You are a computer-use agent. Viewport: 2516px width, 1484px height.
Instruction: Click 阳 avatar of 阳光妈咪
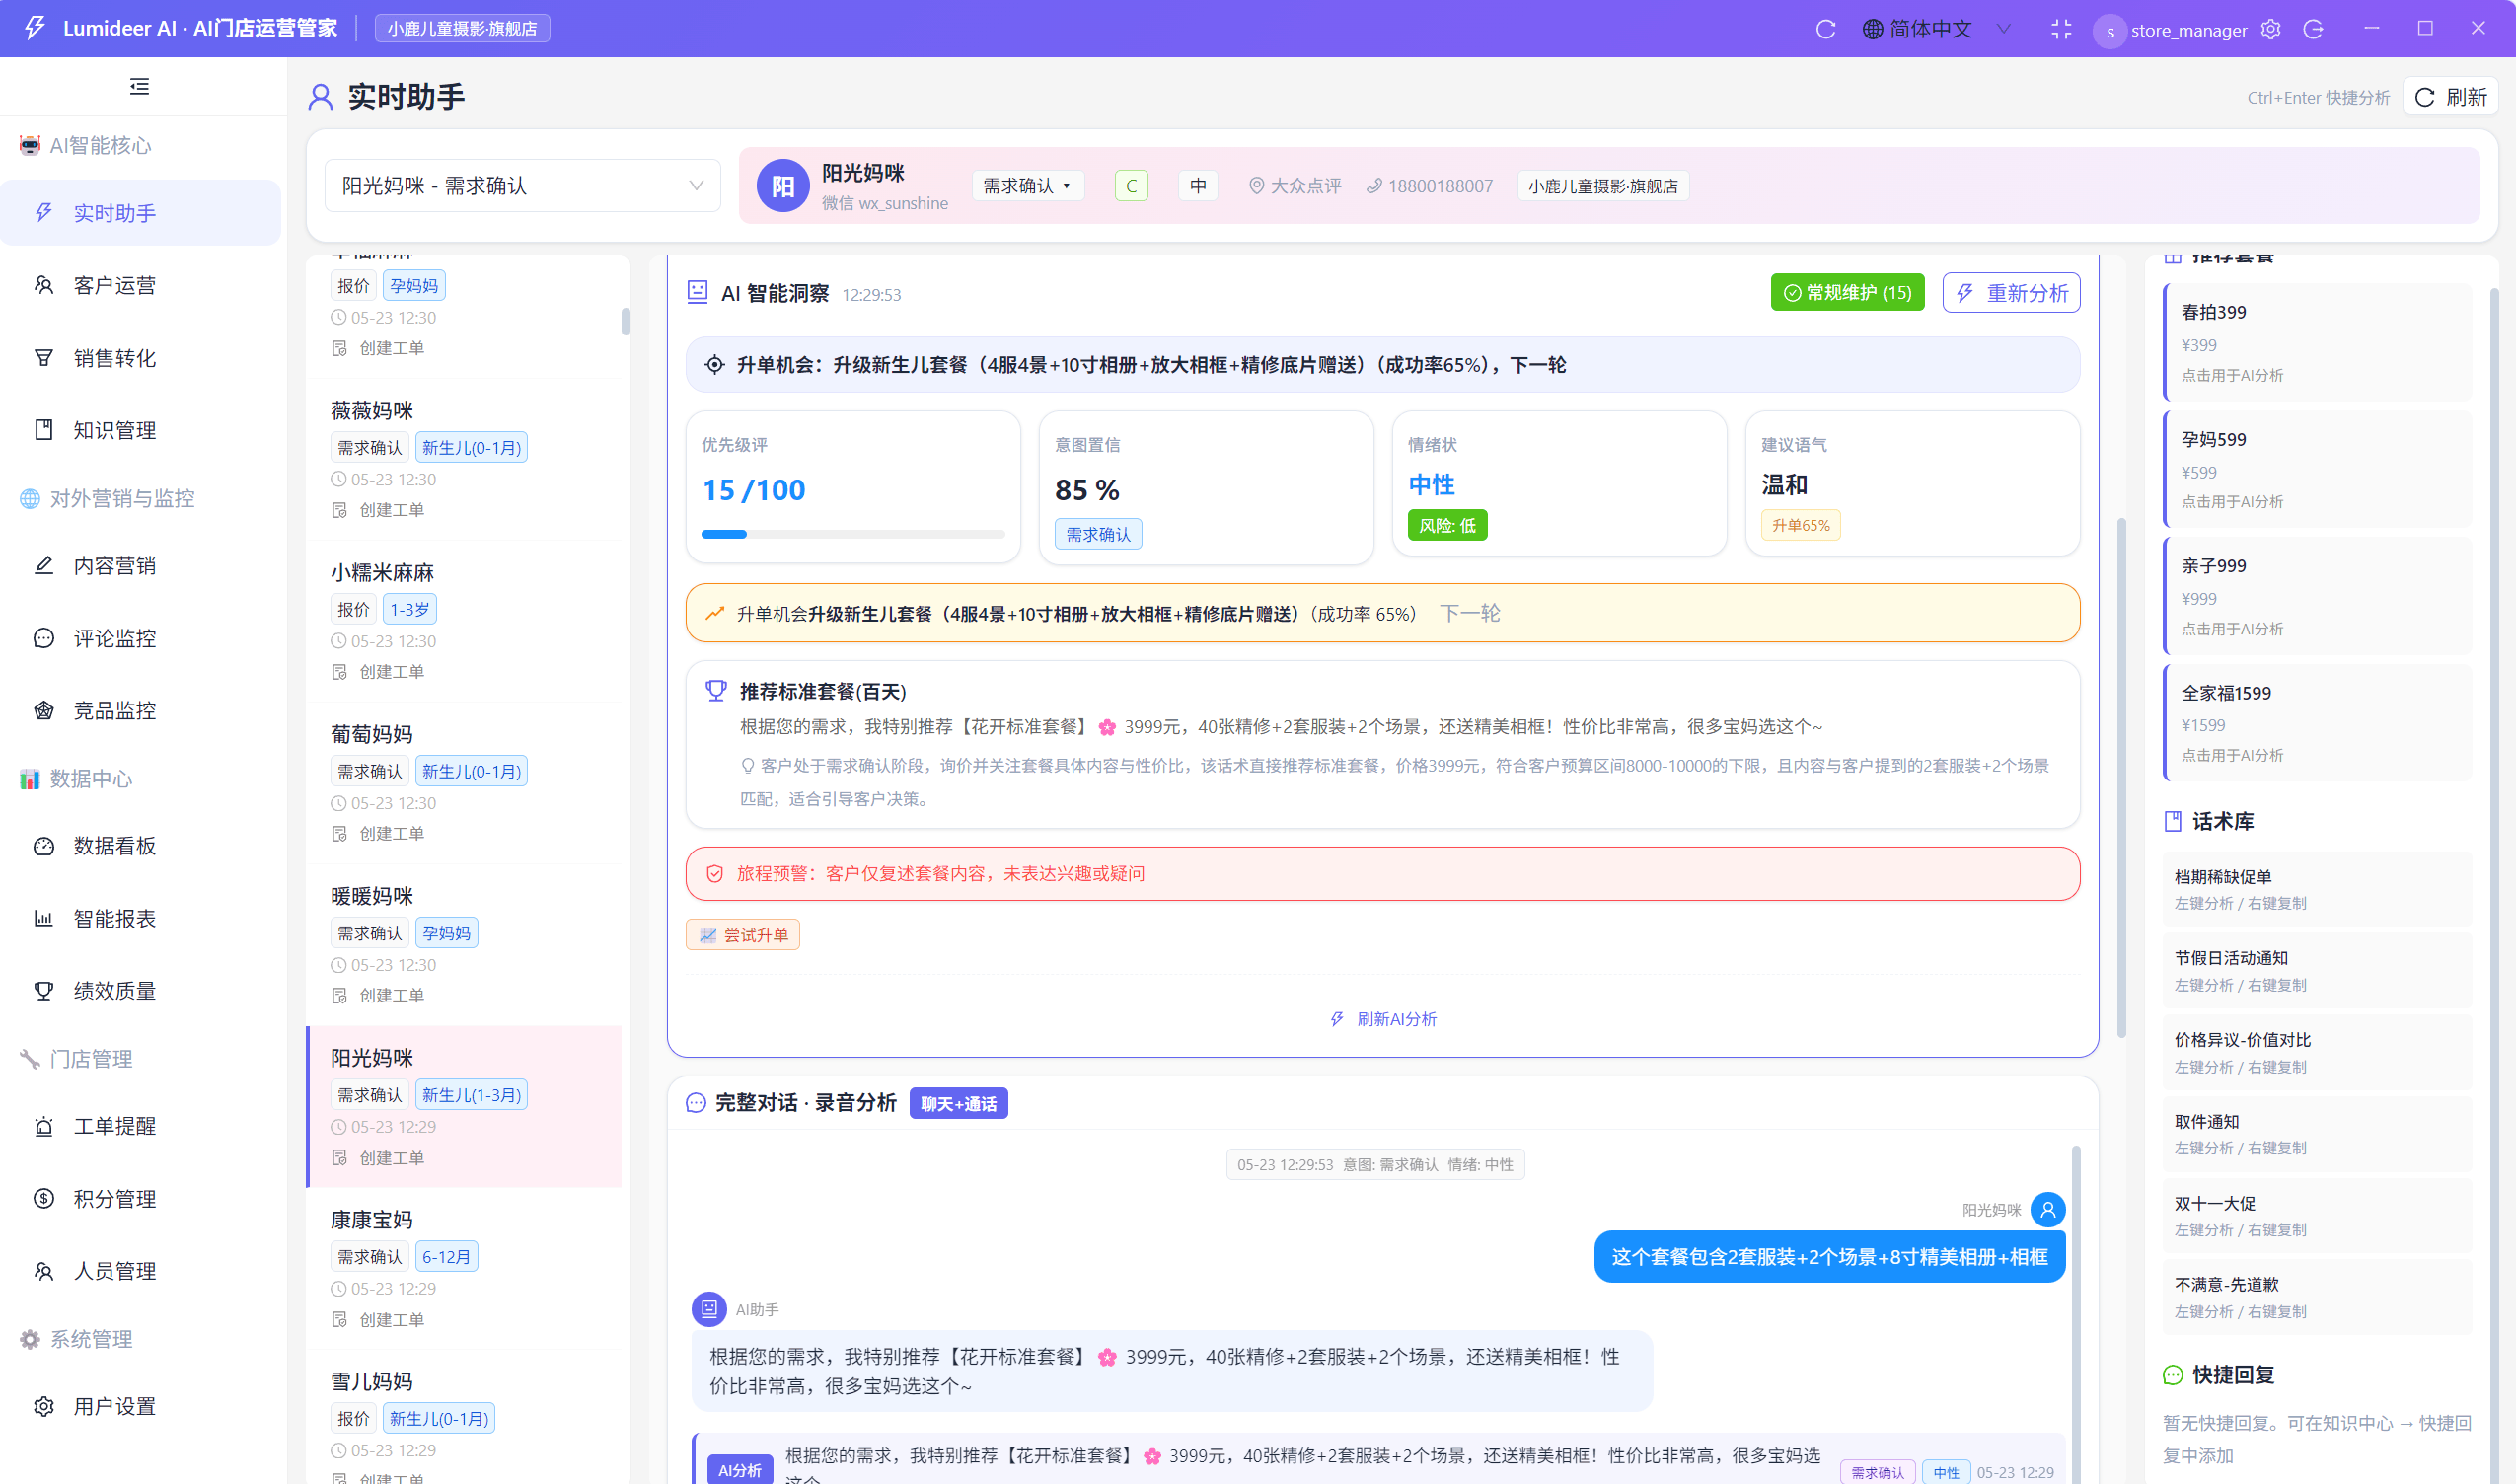coord(782,186)
